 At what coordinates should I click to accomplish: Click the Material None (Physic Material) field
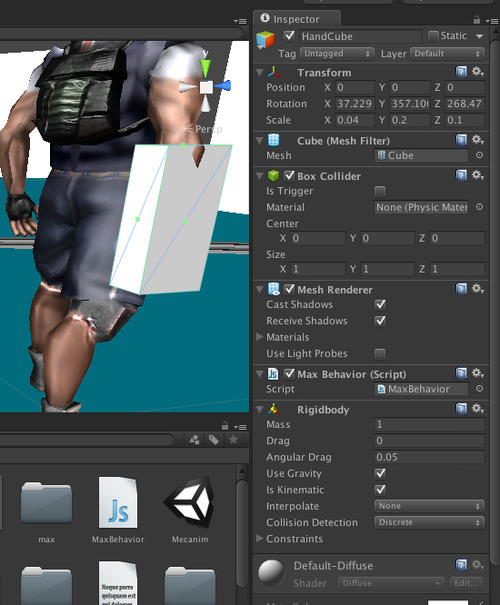pos(421,207)
